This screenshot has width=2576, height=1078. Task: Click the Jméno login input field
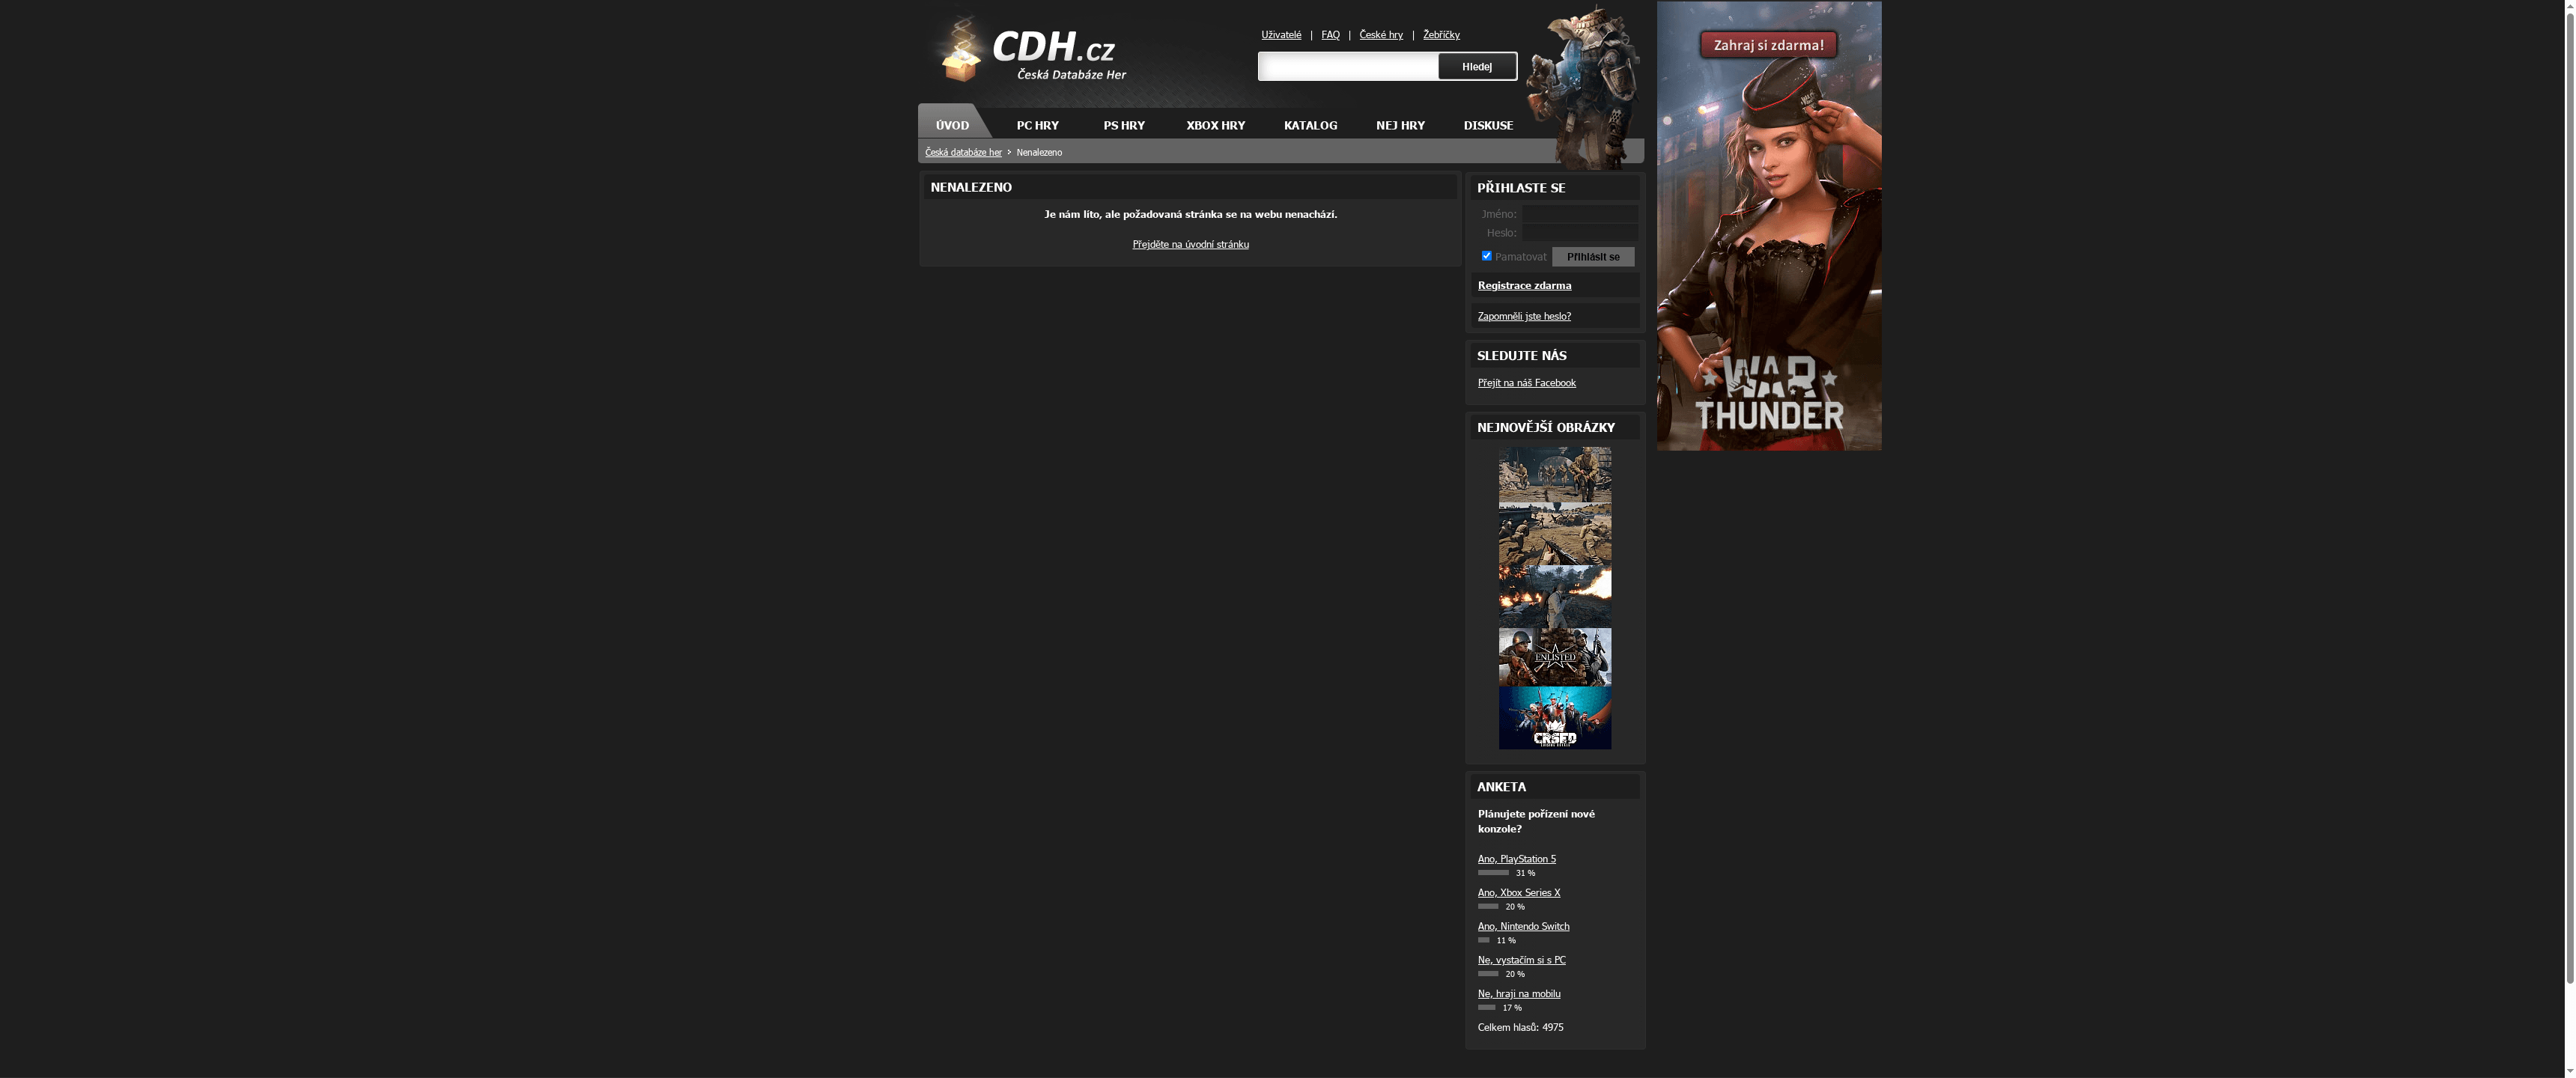(1580, 213)
